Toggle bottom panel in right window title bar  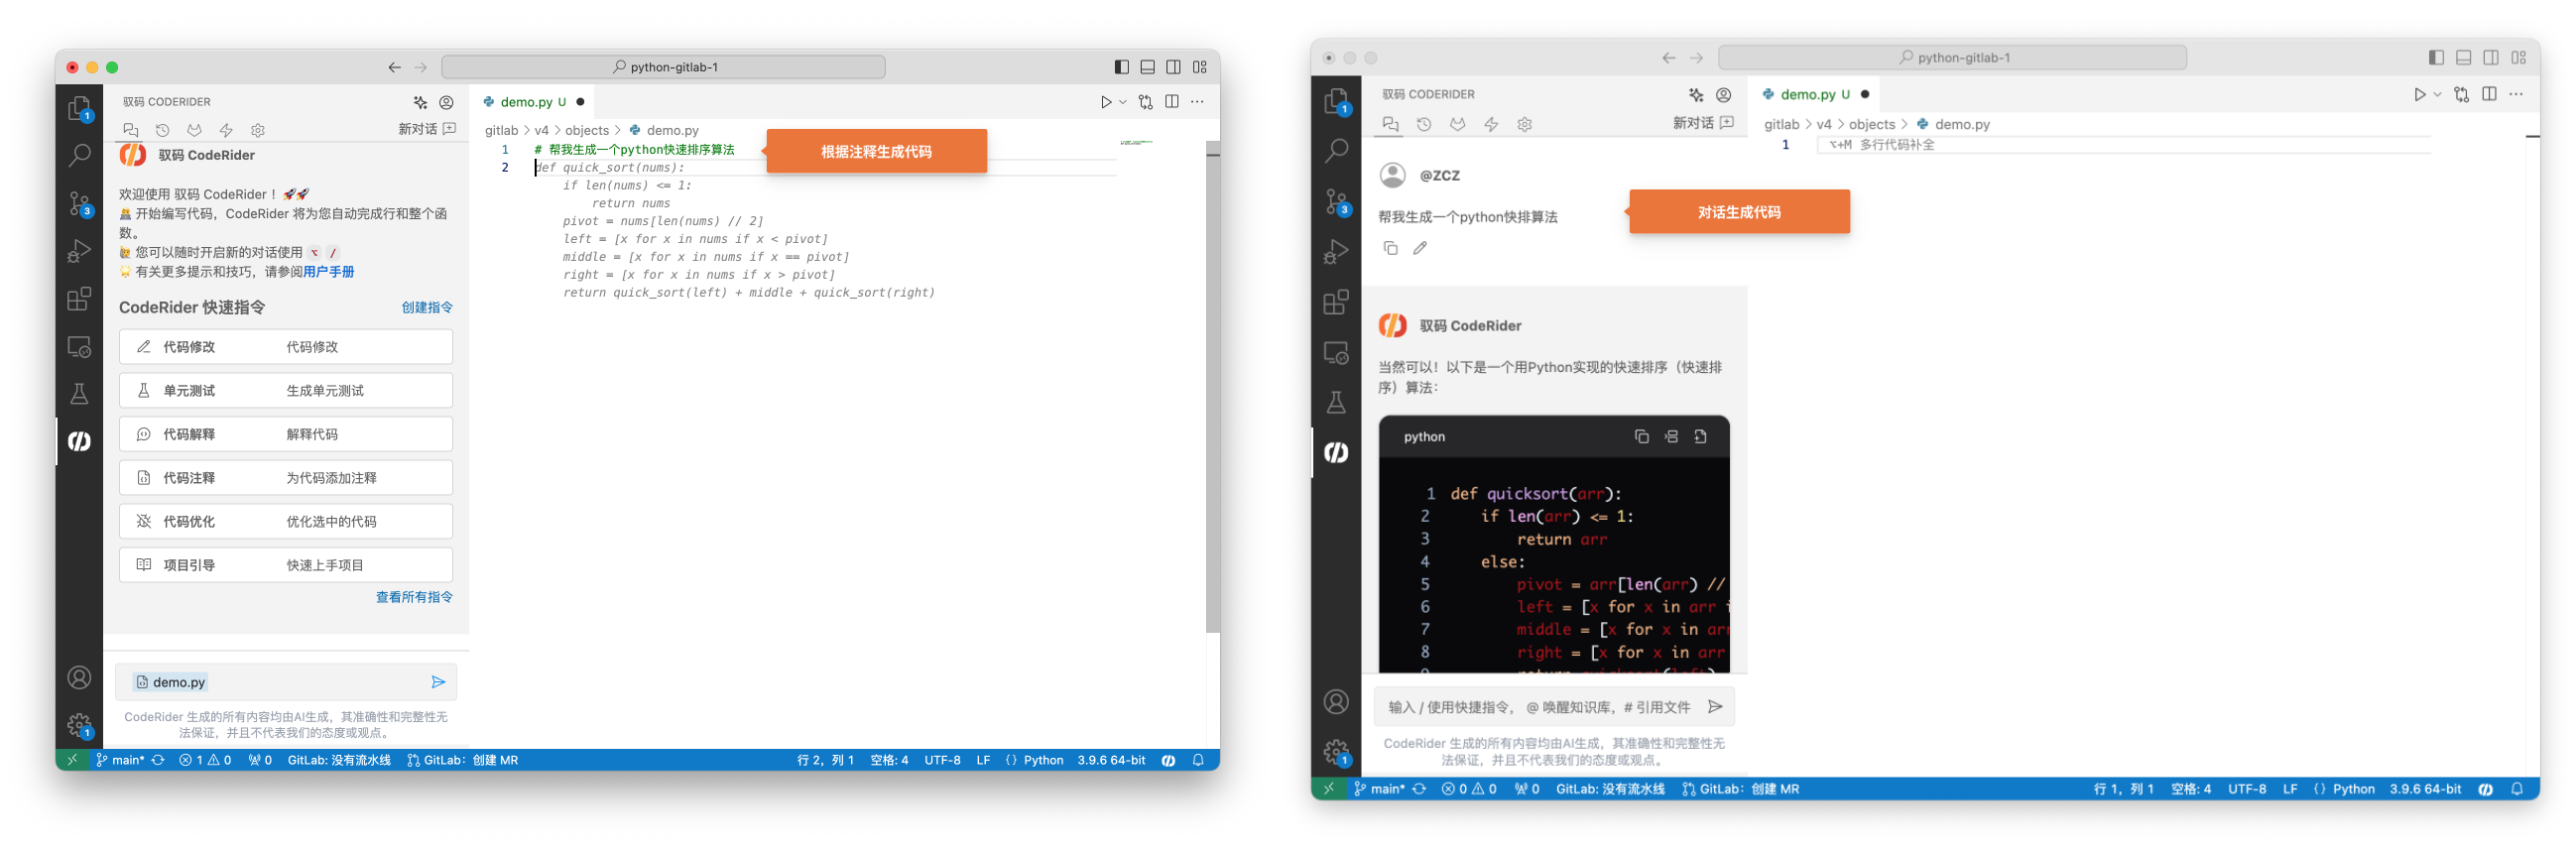(2464, 58)
